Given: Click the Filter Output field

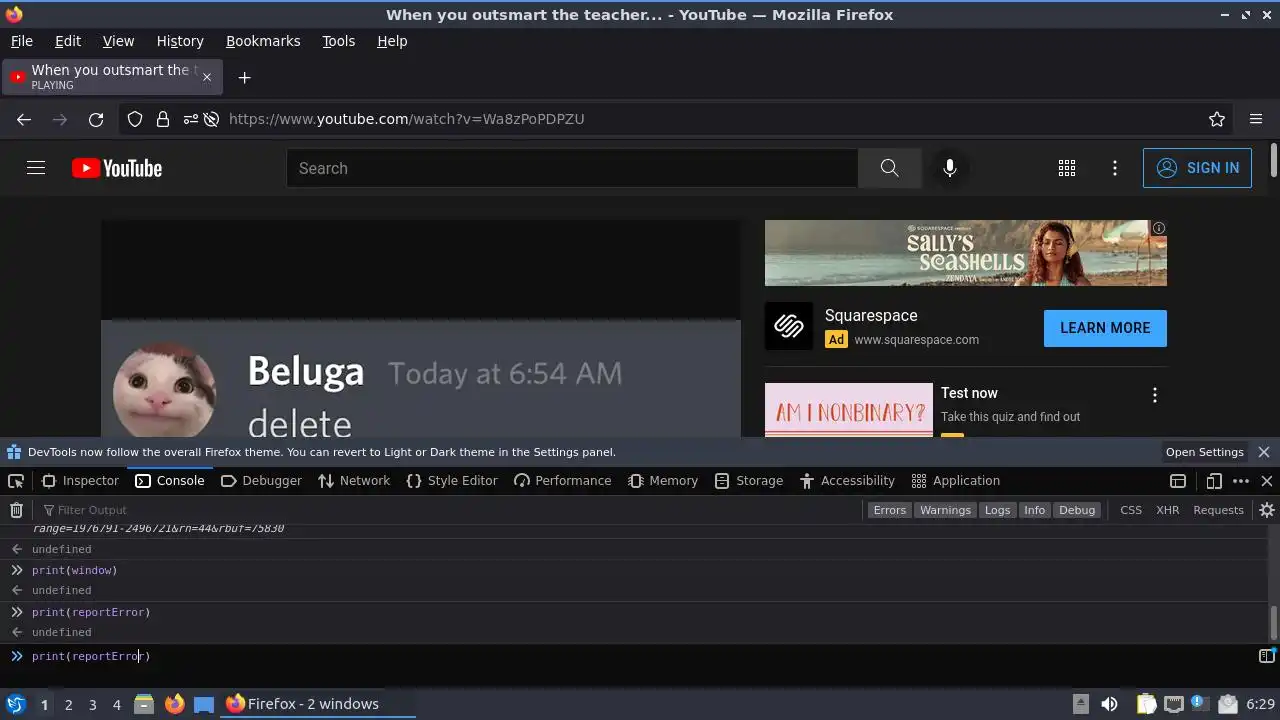Looking at the screenshot, I should [450, 510].
